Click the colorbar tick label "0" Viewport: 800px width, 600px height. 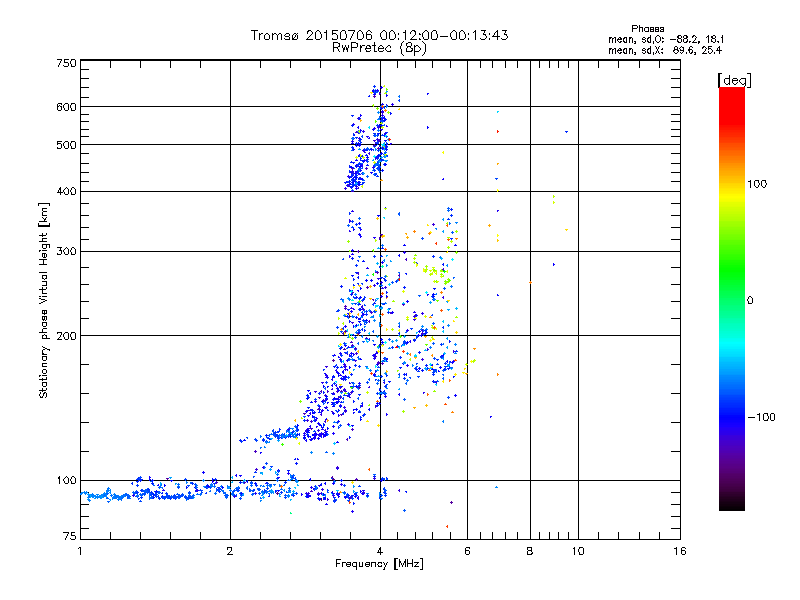750,301
